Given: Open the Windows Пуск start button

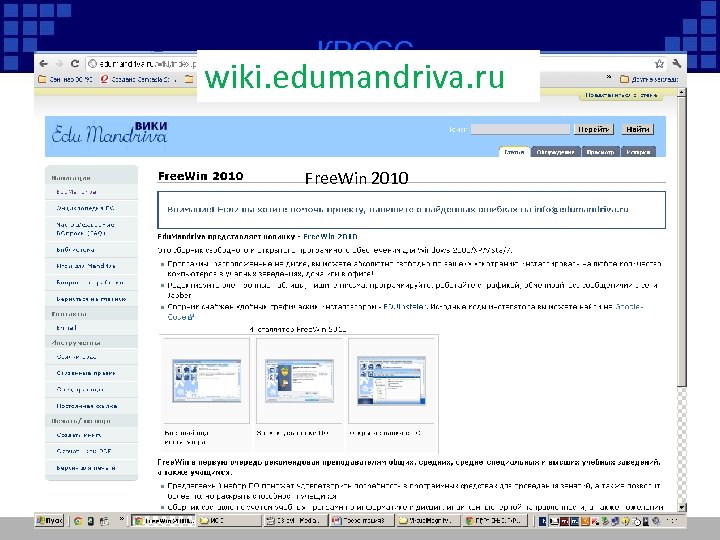Looking at the screenshot, I should (50, 521).
